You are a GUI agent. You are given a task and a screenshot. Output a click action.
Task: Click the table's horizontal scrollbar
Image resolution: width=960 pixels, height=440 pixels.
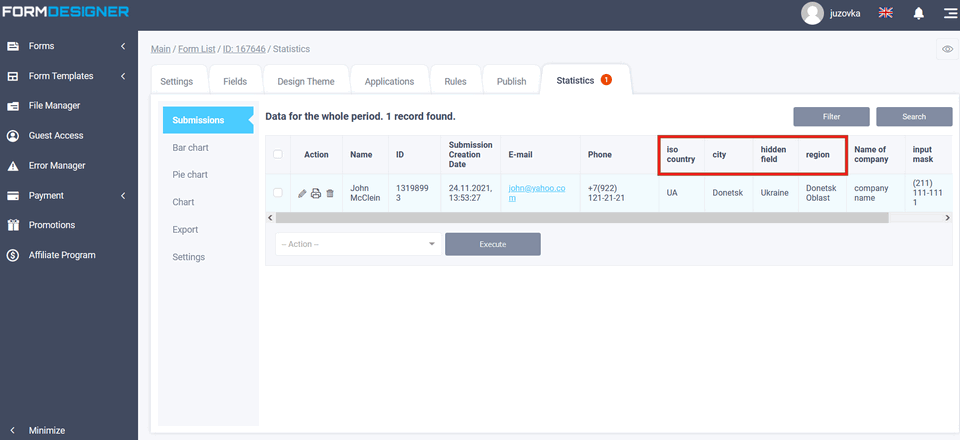(600, 217)
